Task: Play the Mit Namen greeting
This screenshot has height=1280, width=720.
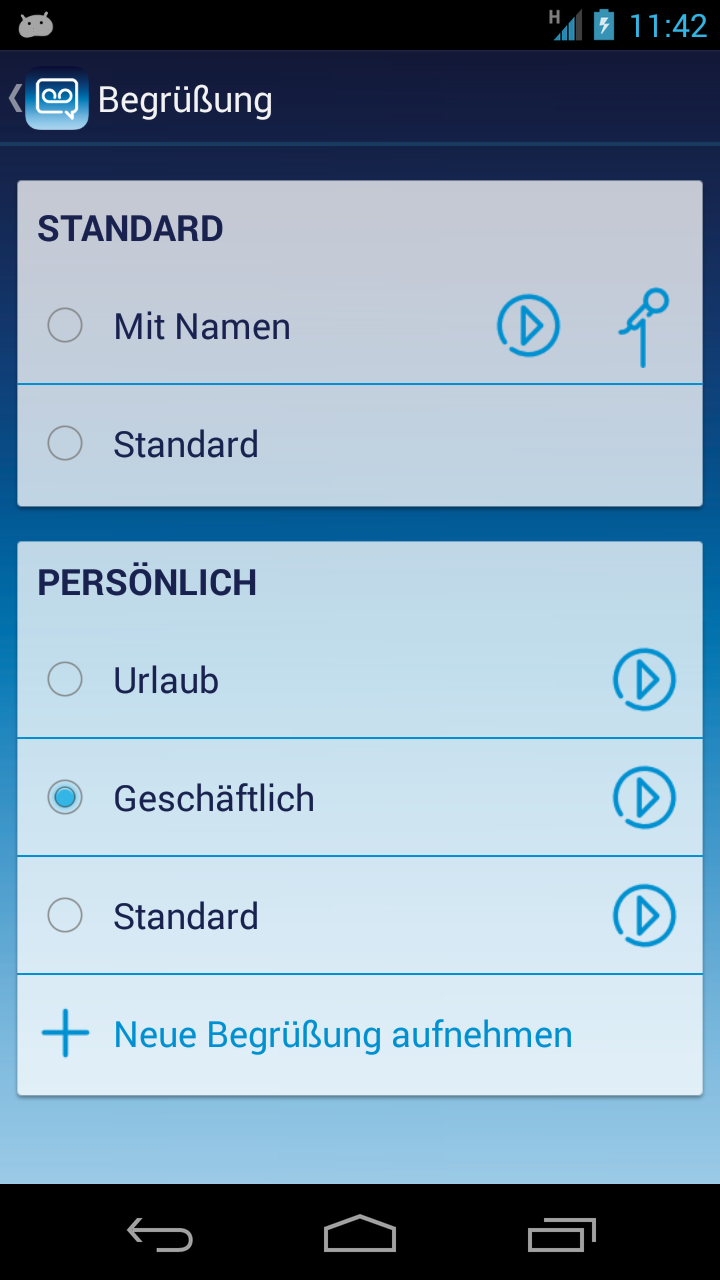Action: tap(528, 326)
